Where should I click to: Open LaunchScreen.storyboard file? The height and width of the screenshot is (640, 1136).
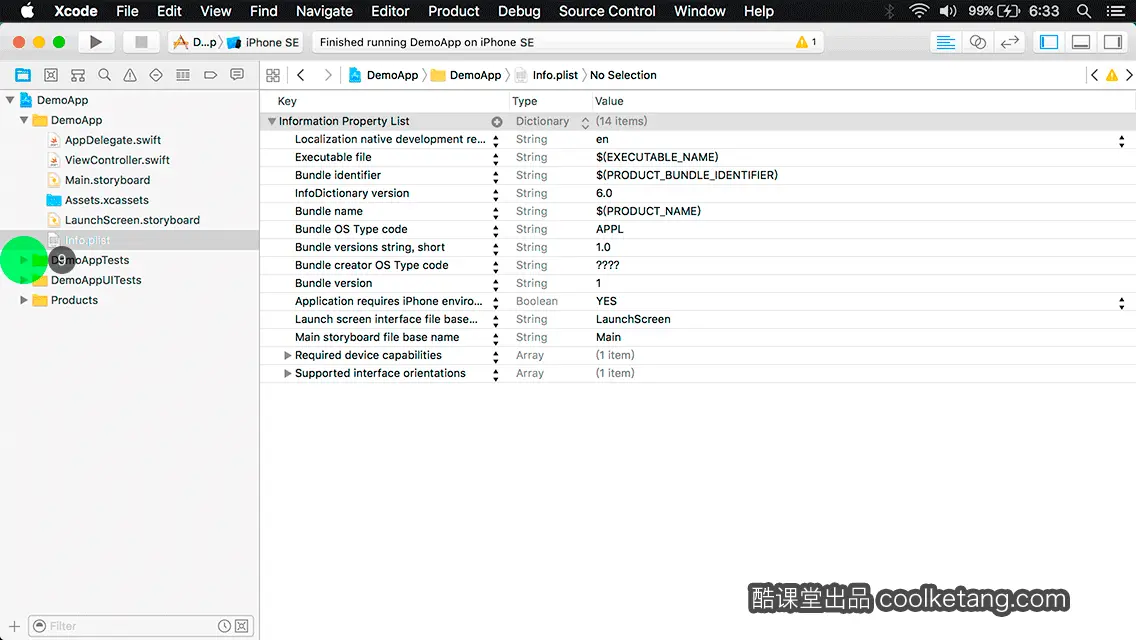132,220
